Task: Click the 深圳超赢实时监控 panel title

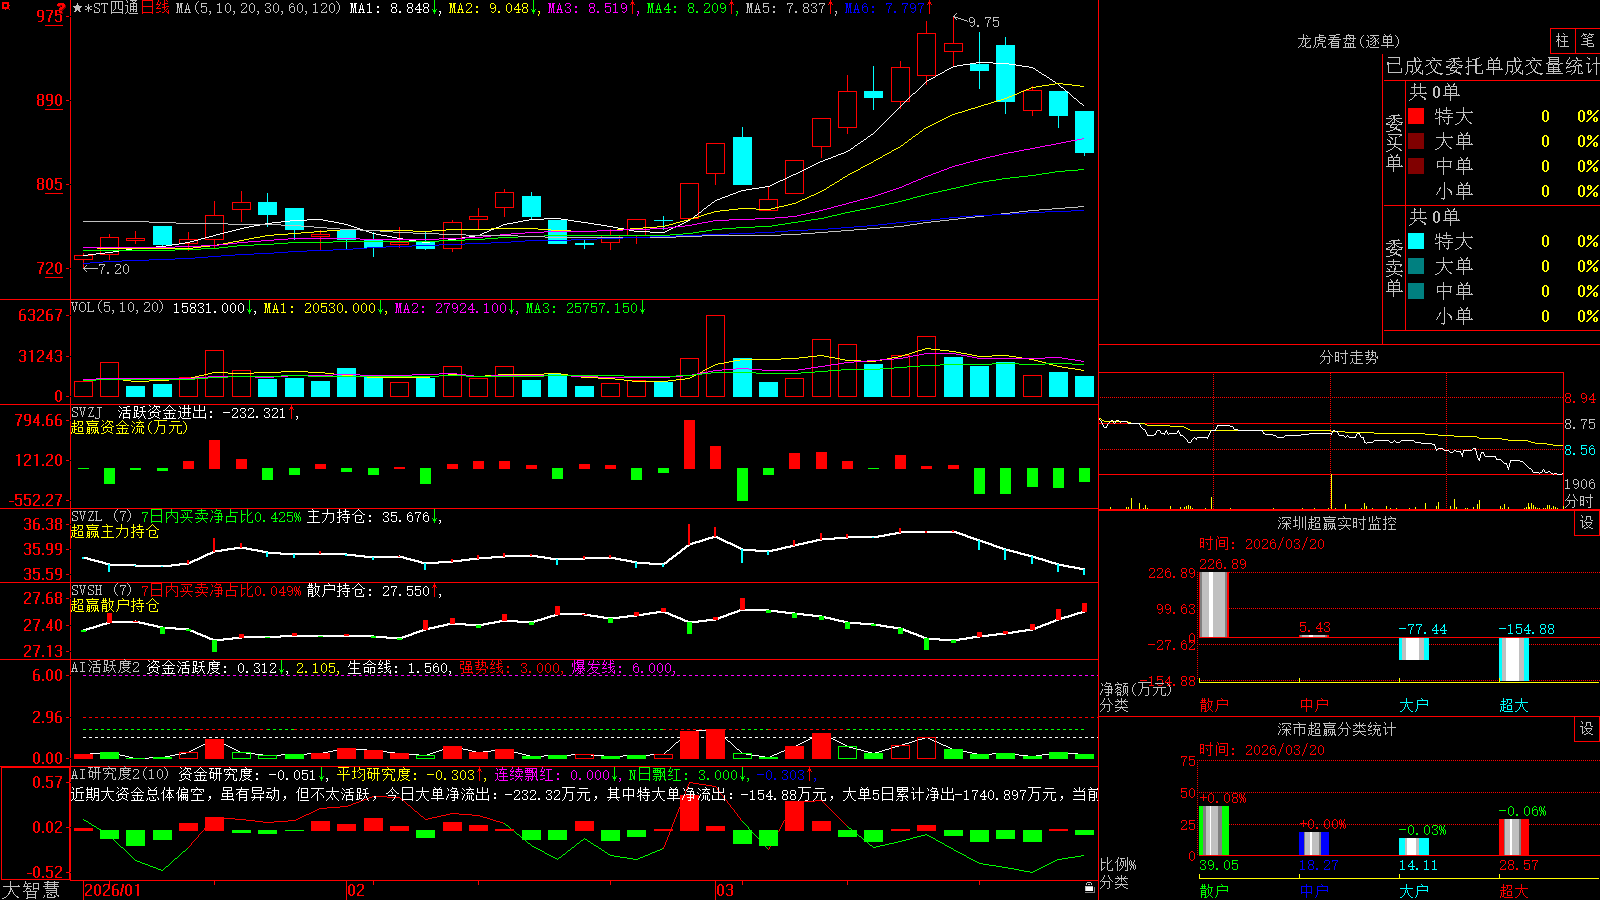Action: point(1336,523)
